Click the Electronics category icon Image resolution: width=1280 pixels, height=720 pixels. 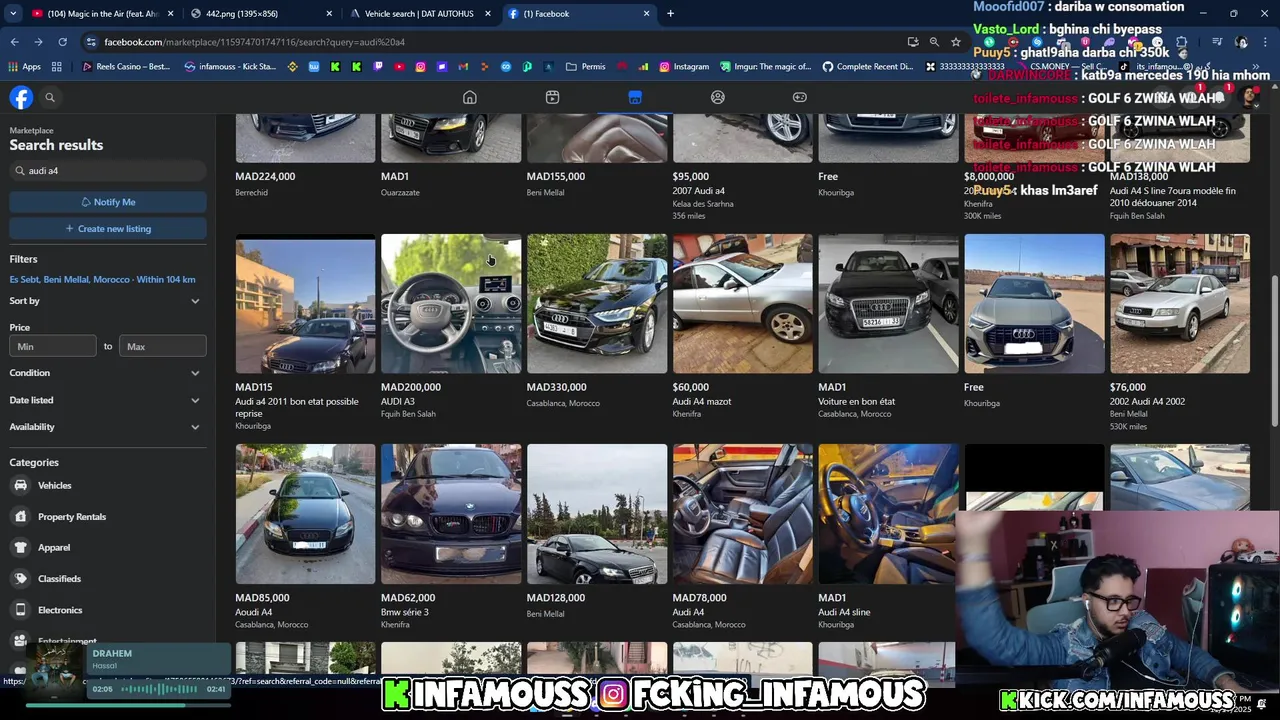click(20, 610)
